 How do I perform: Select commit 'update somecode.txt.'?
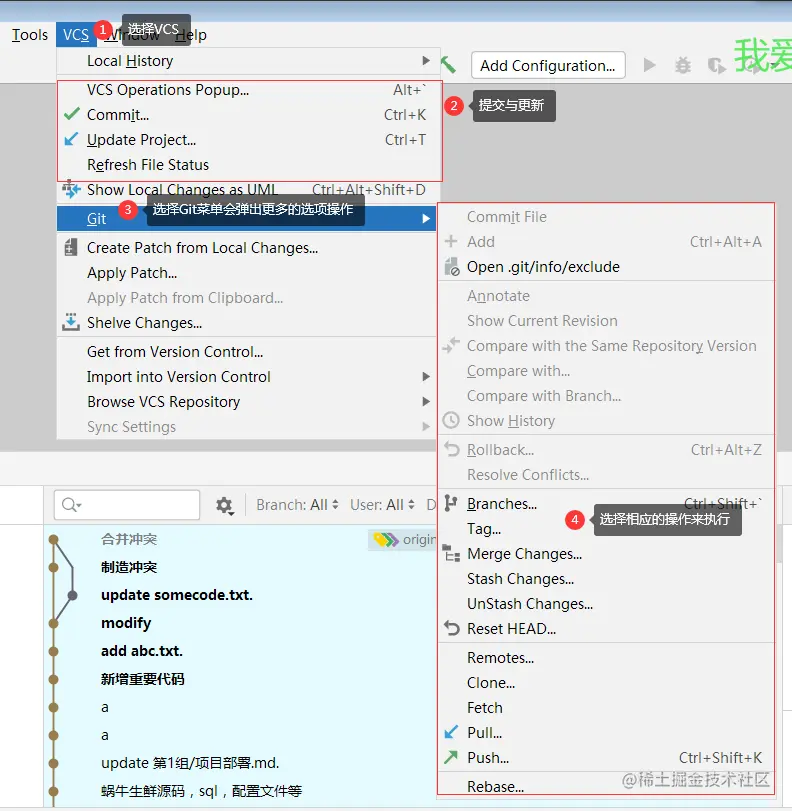(x=177, y=595)
